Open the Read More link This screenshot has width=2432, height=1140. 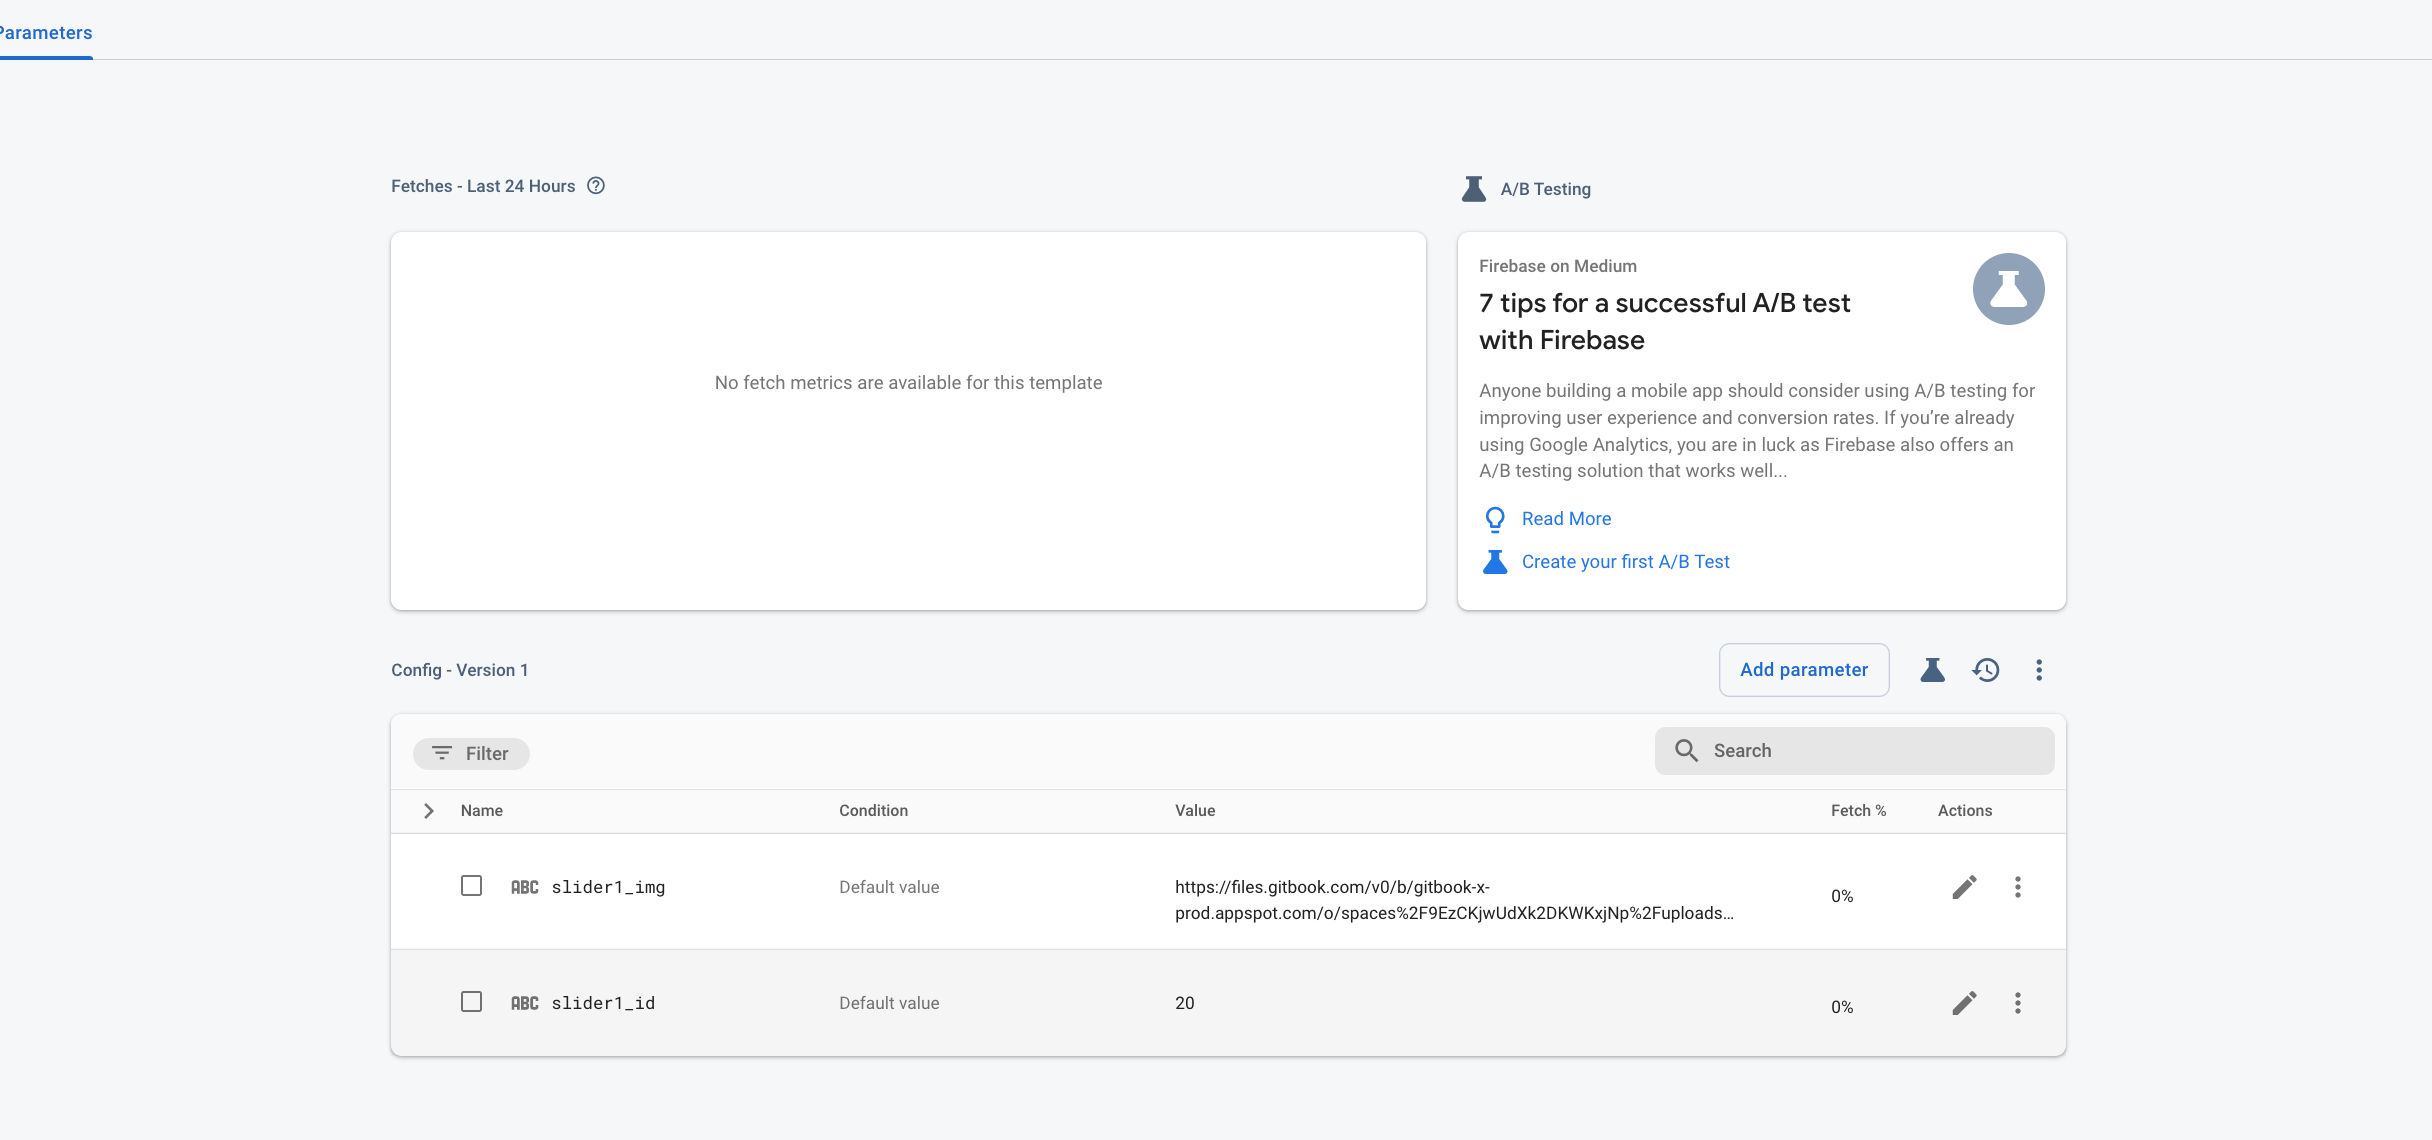click(x=1566, y=519)
